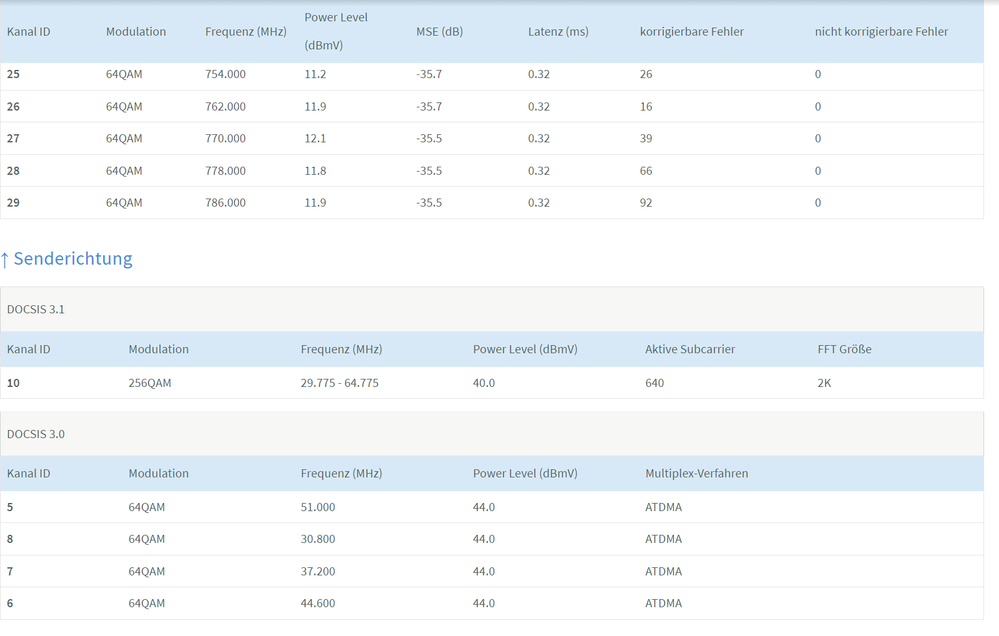Click the Aktive Subcarrier column header
Screen dimensions: 999x636
[x=692, y=350]
